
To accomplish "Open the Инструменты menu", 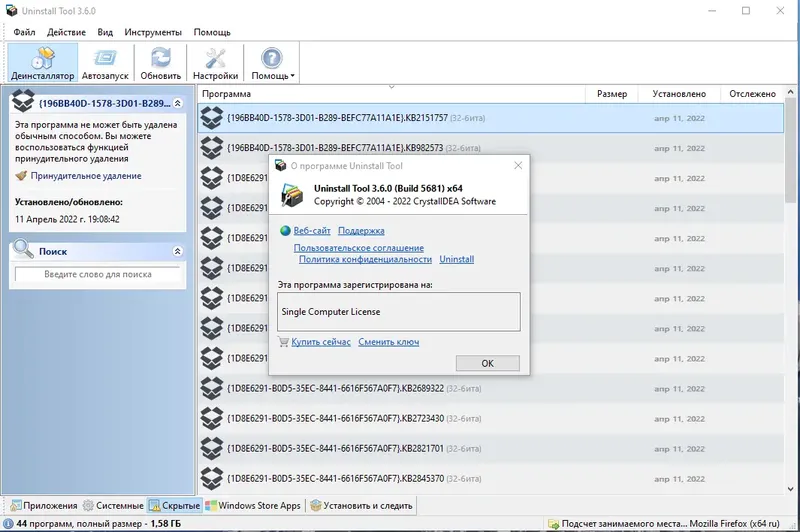I will pos(153,32).
